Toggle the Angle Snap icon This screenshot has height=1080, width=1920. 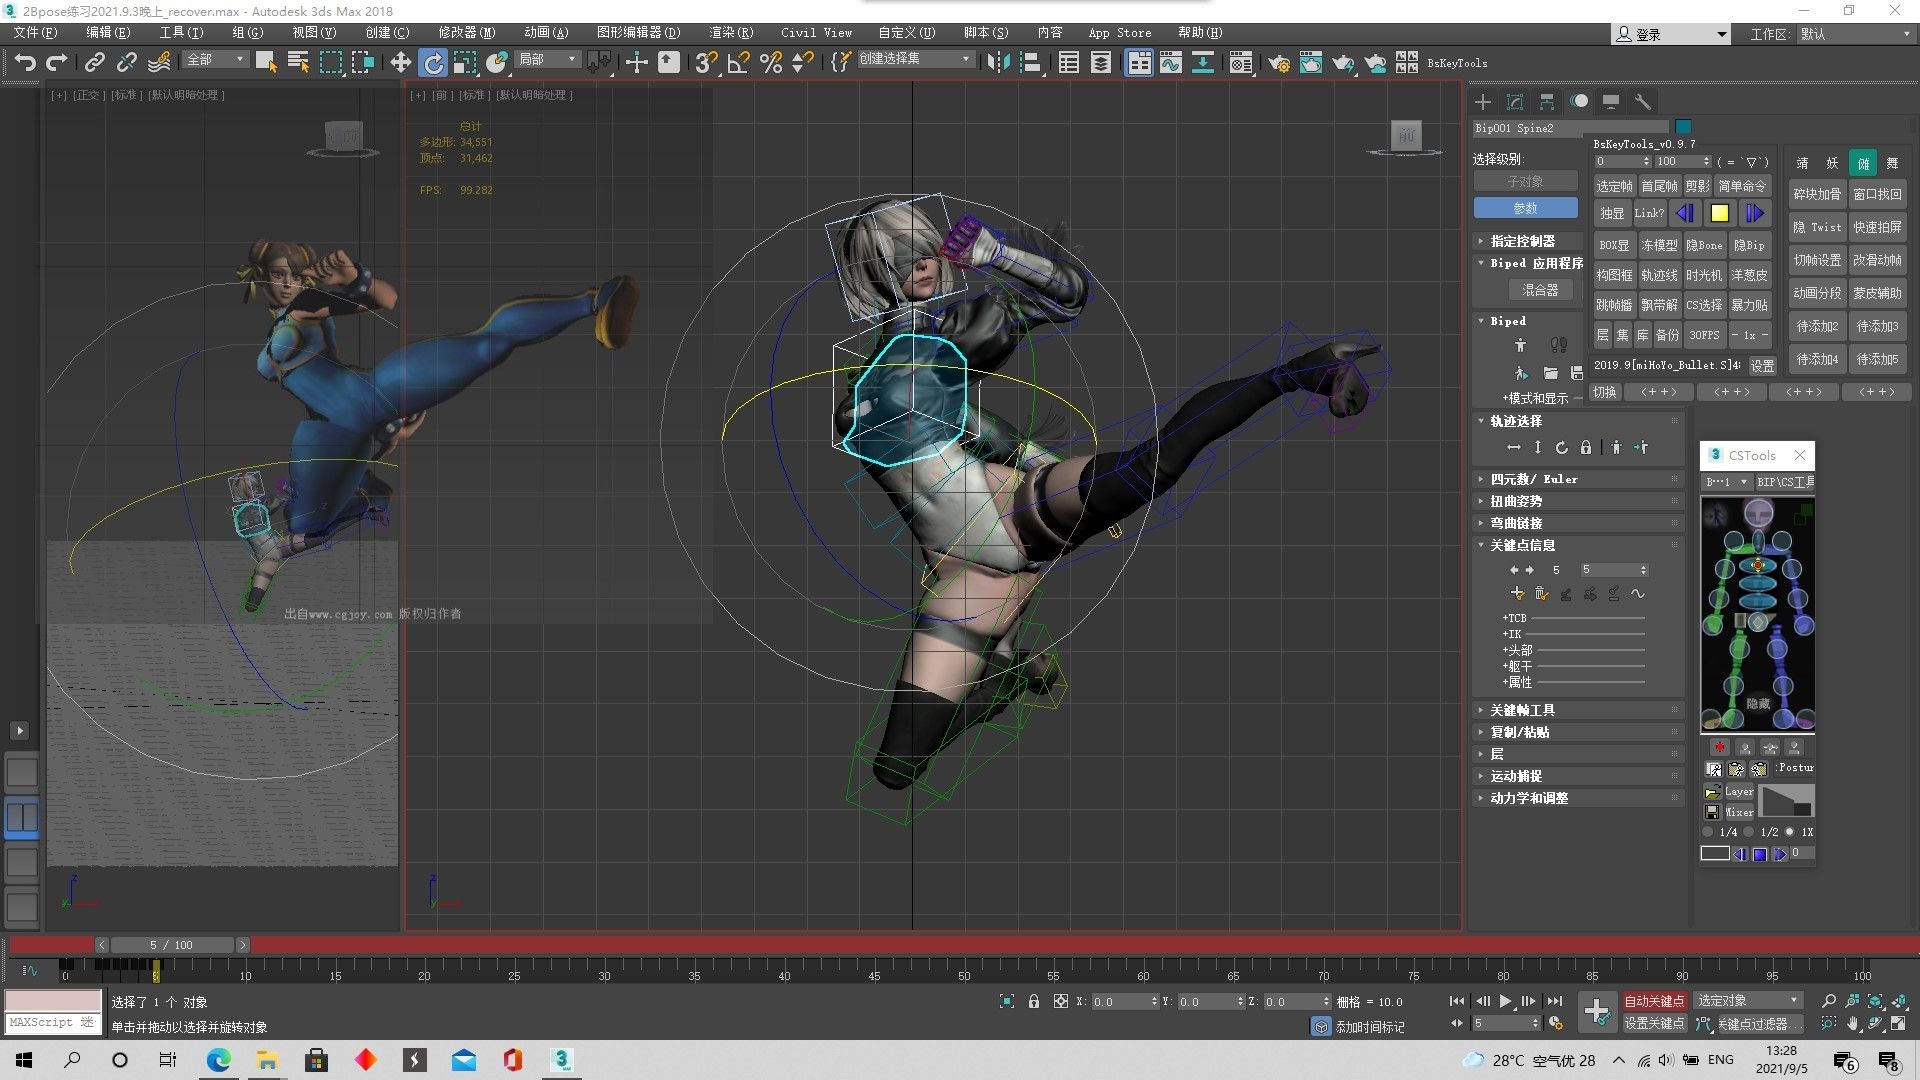point(738,62)
